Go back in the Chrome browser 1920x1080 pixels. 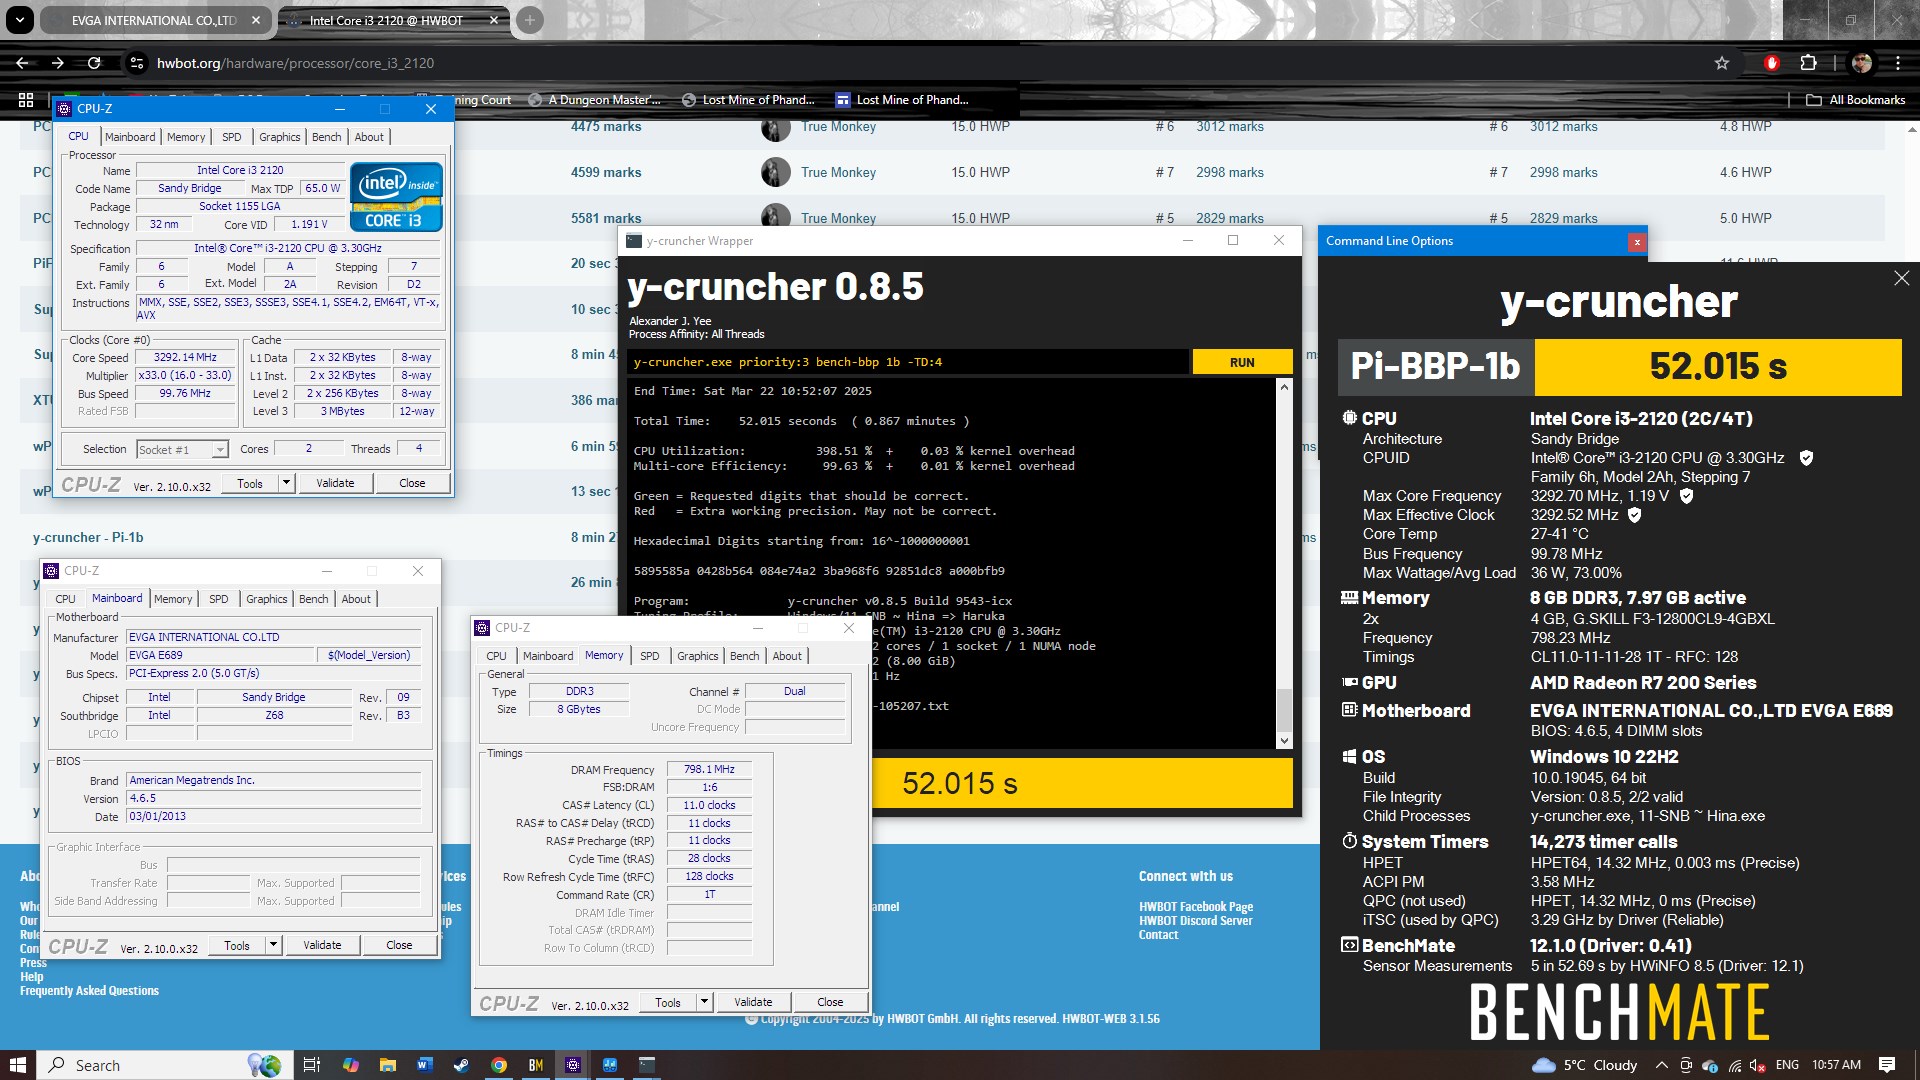[x=21, y=63]
